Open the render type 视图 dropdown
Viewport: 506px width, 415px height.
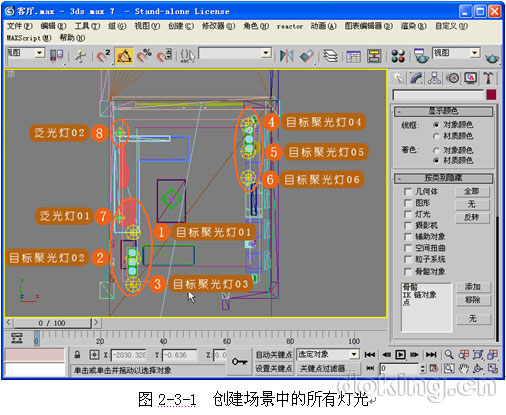click(475, 53)
